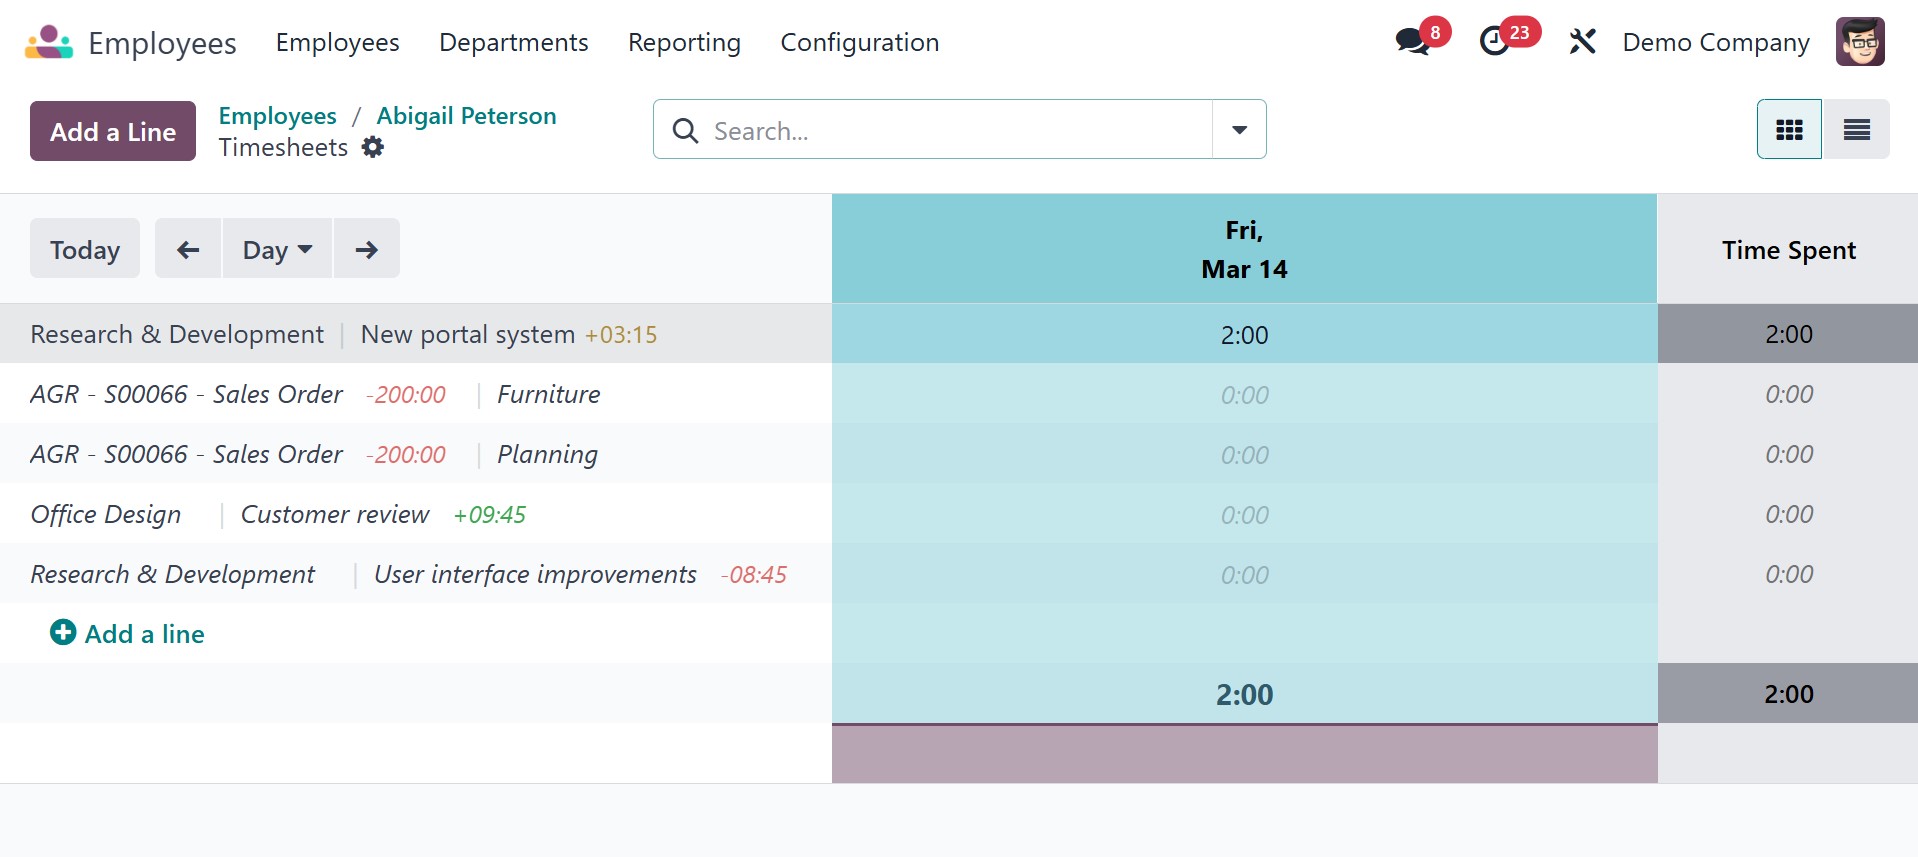Open the Reporting menu
This screenshot has height=857, width=1918.
tap(684, 43)
